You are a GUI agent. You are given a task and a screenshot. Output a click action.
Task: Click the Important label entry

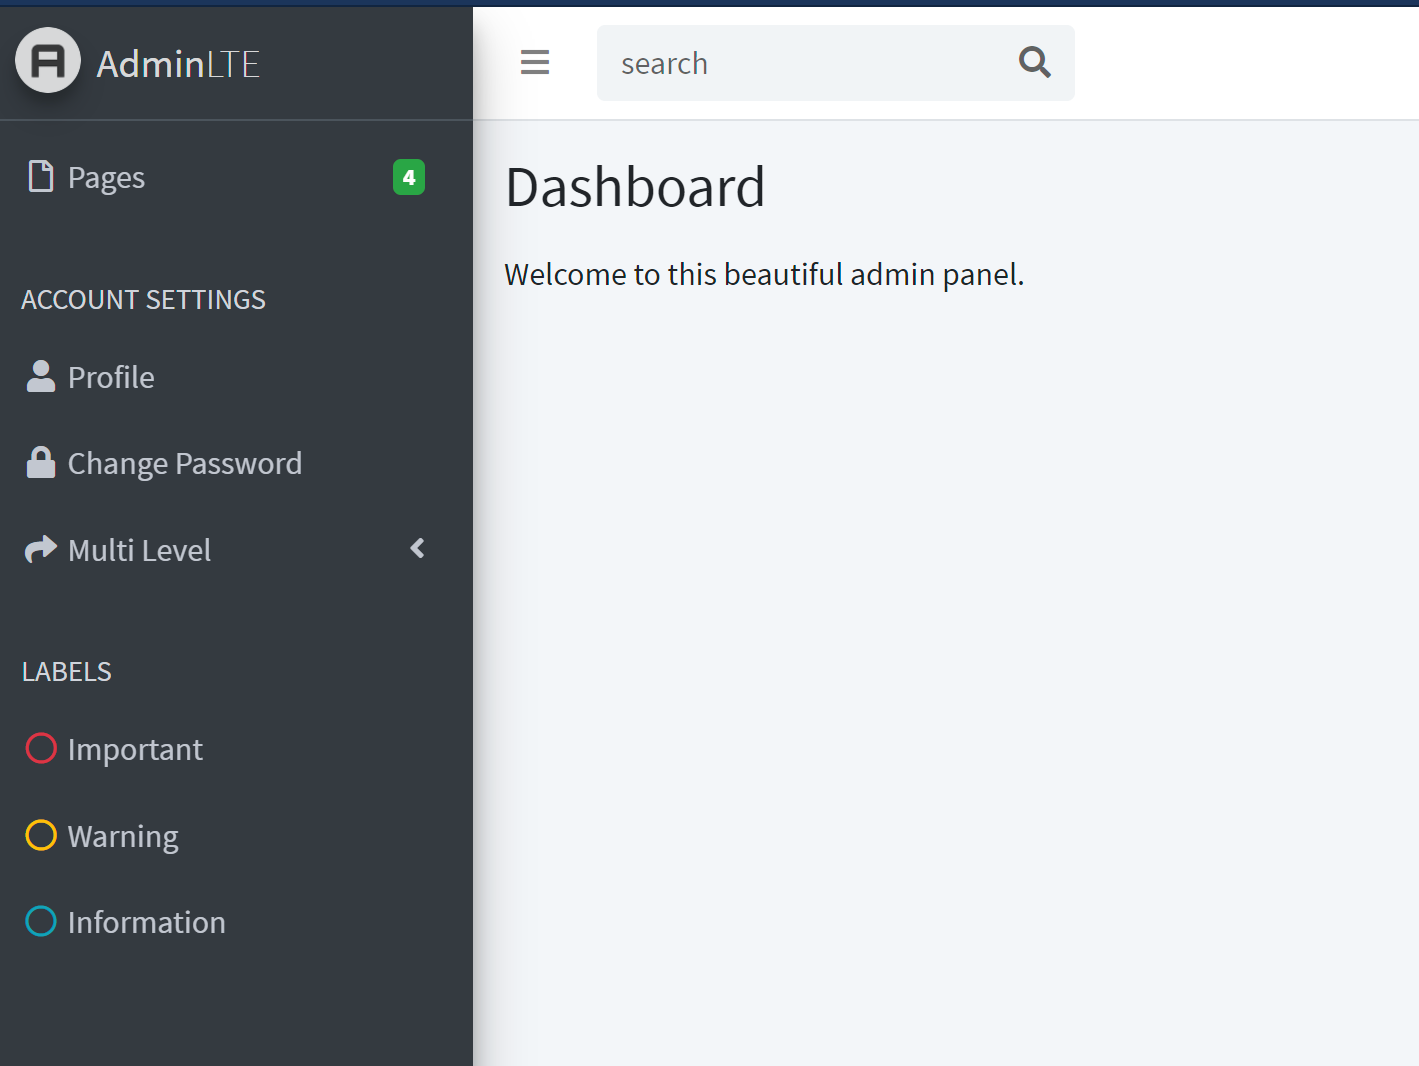135,748
